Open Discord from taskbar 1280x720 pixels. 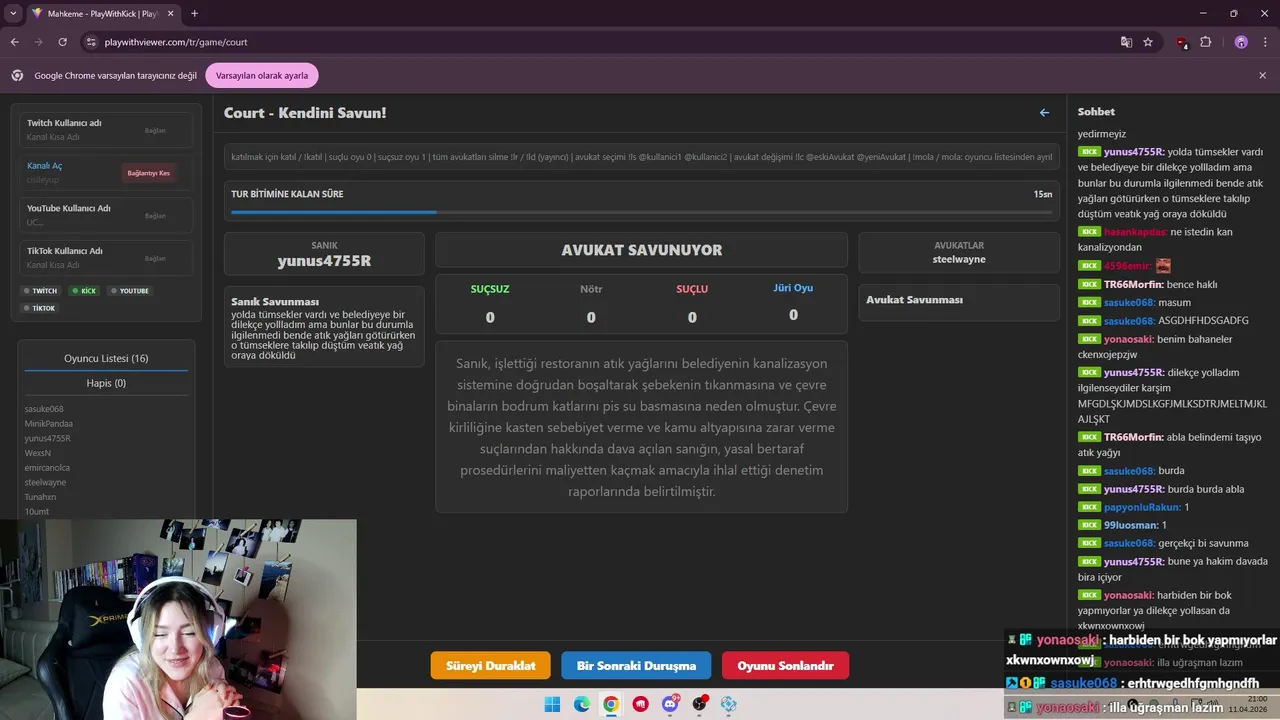670,704
